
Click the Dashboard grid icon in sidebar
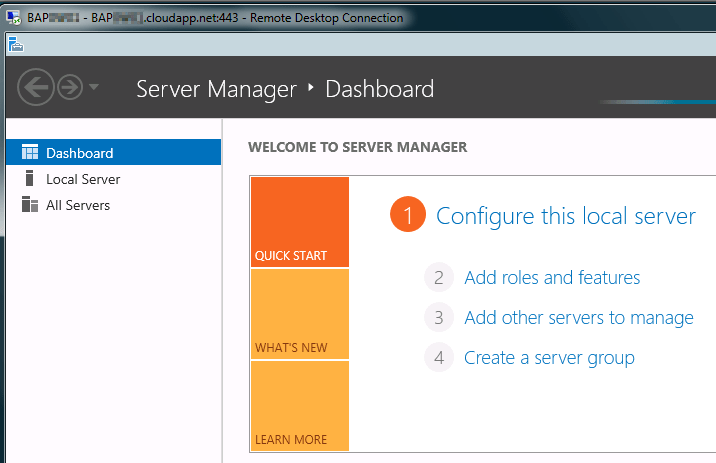click(x=30, y=152)
